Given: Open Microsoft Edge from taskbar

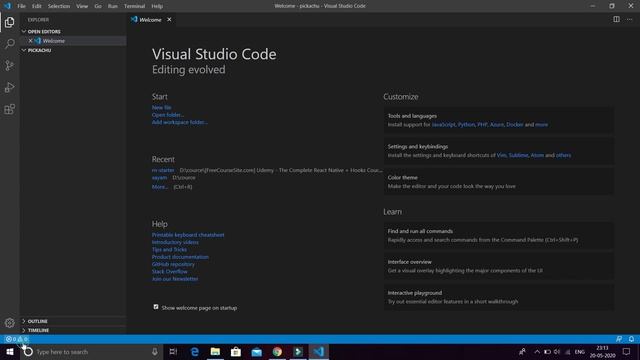Looking at the screenshot, I should 195,351.
